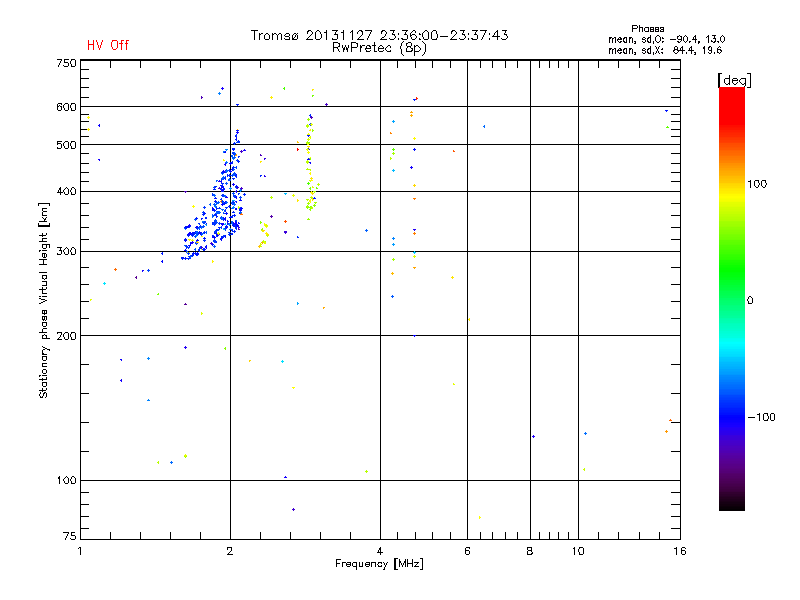Click the y-axis '600' tick label
The height and width of the screenshot is (600, 800).
point(66,107)
